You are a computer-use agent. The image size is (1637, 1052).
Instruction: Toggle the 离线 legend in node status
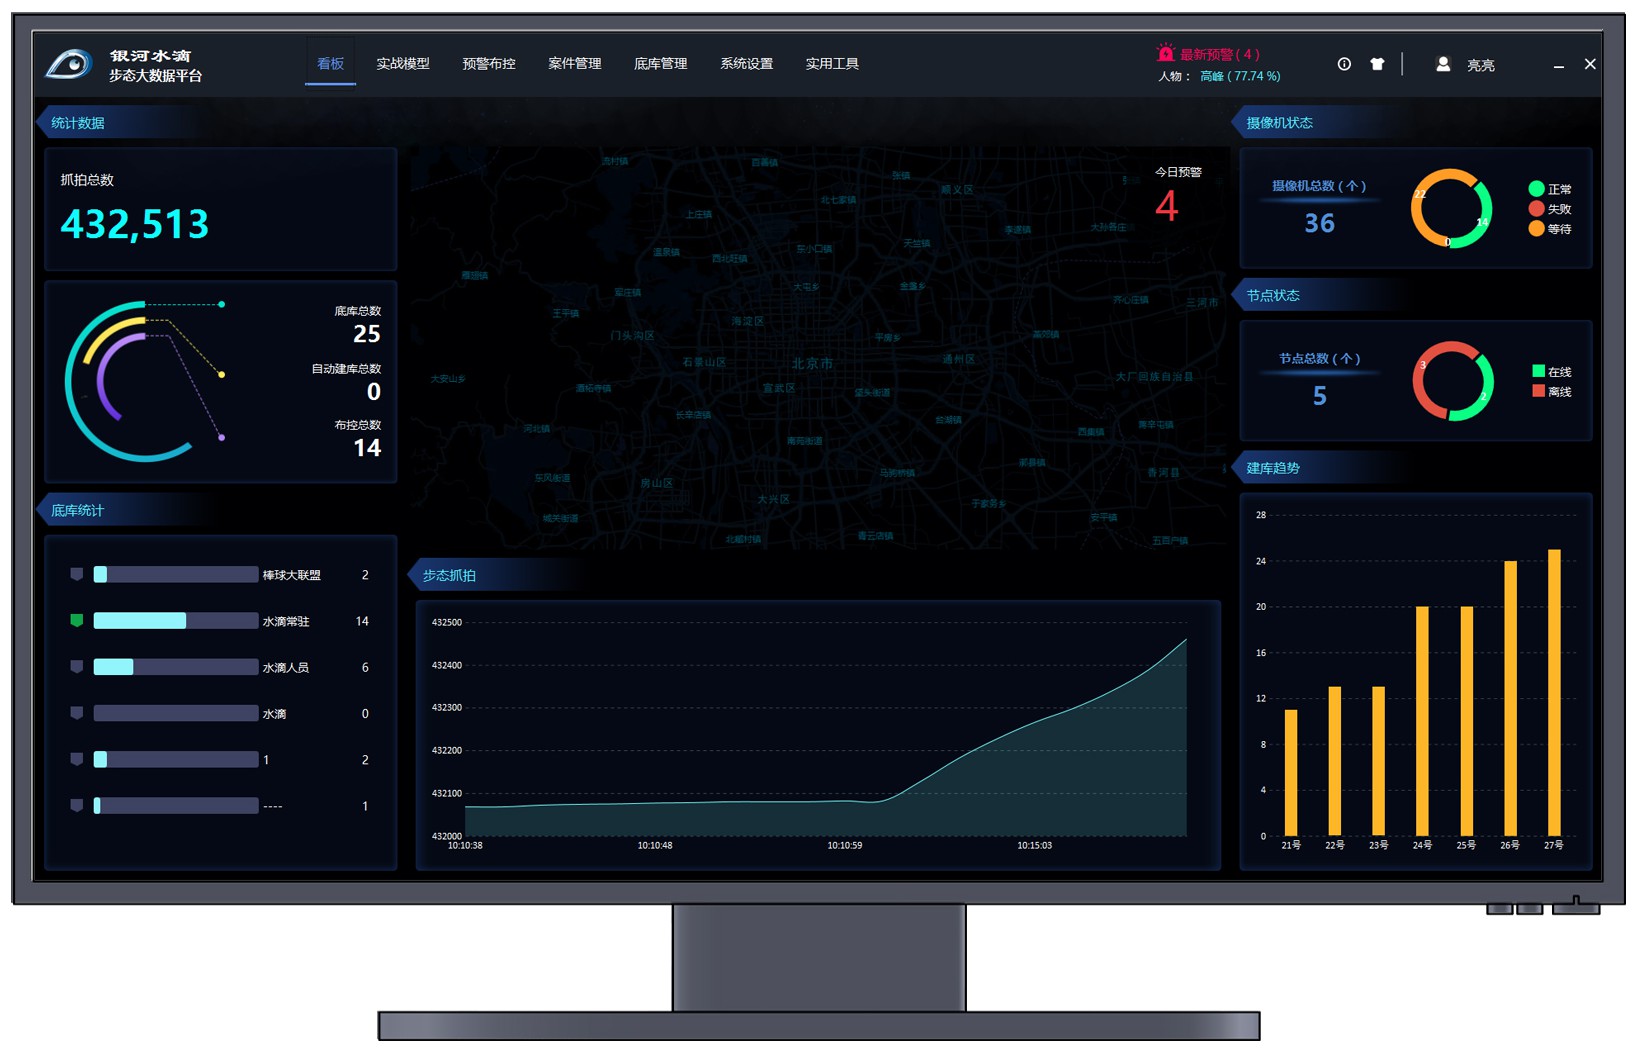1551,392
